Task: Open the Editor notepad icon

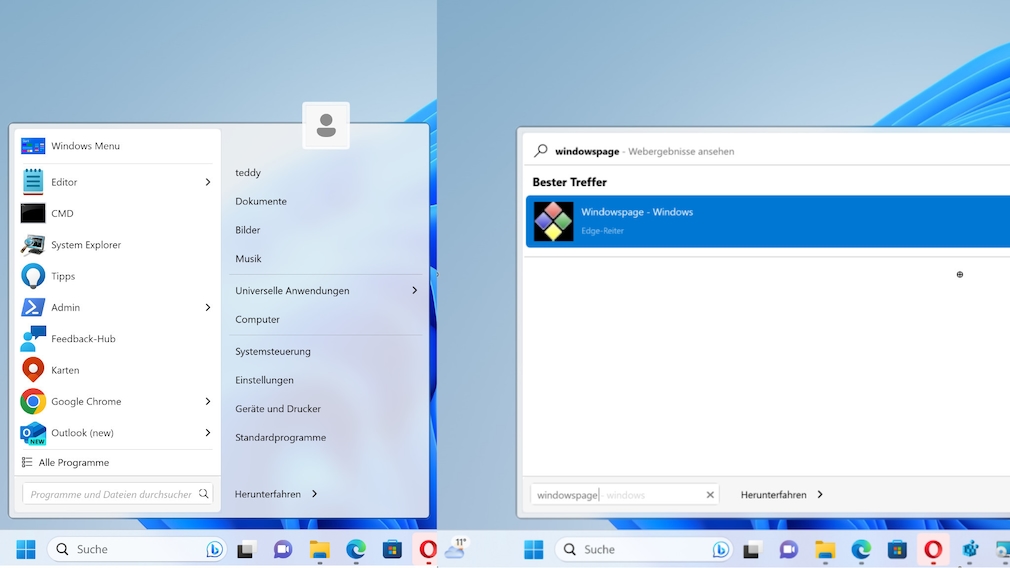Action: [x=33, y=182]
